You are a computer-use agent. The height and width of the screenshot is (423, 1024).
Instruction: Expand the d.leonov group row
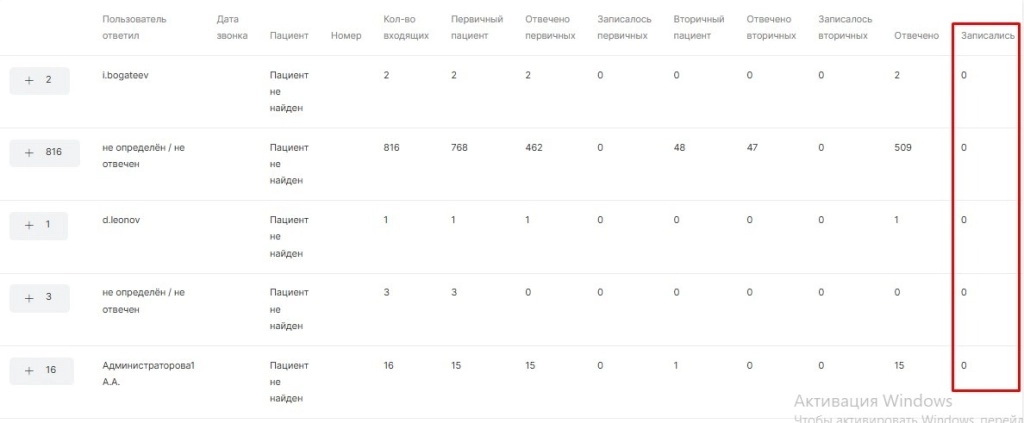click(x=39, y=225)
